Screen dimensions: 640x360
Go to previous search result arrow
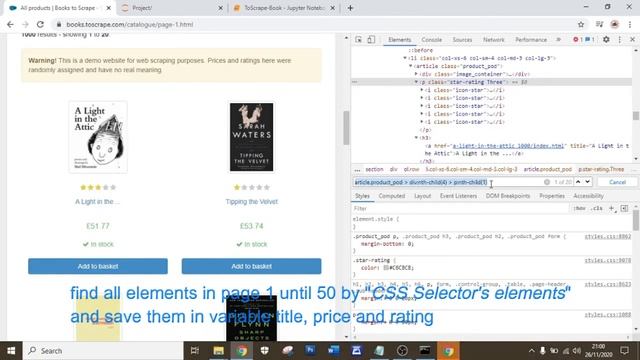click(x=578, y=182)
